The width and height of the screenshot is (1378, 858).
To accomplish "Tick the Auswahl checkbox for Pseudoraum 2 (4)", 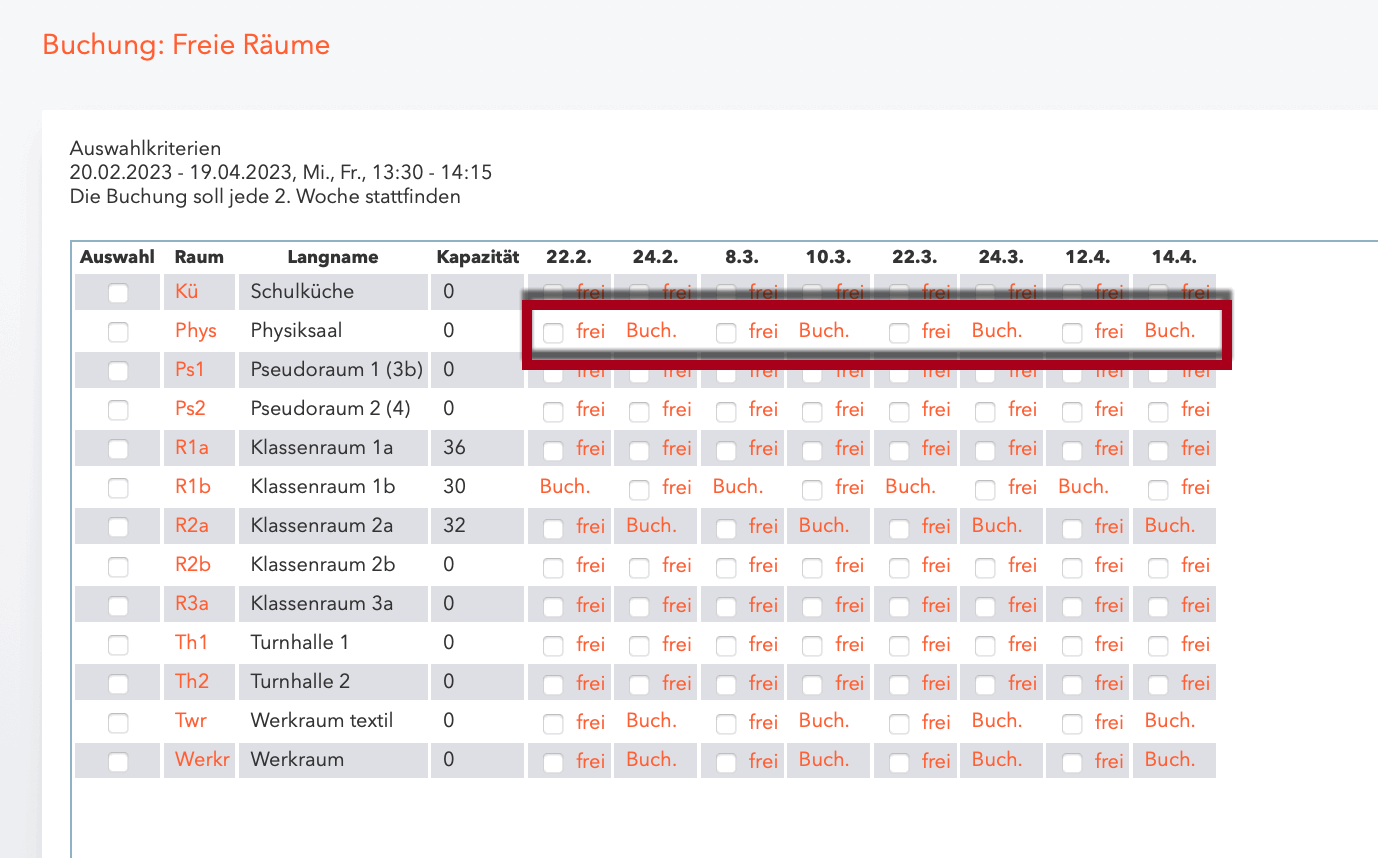I will [118, 410].
